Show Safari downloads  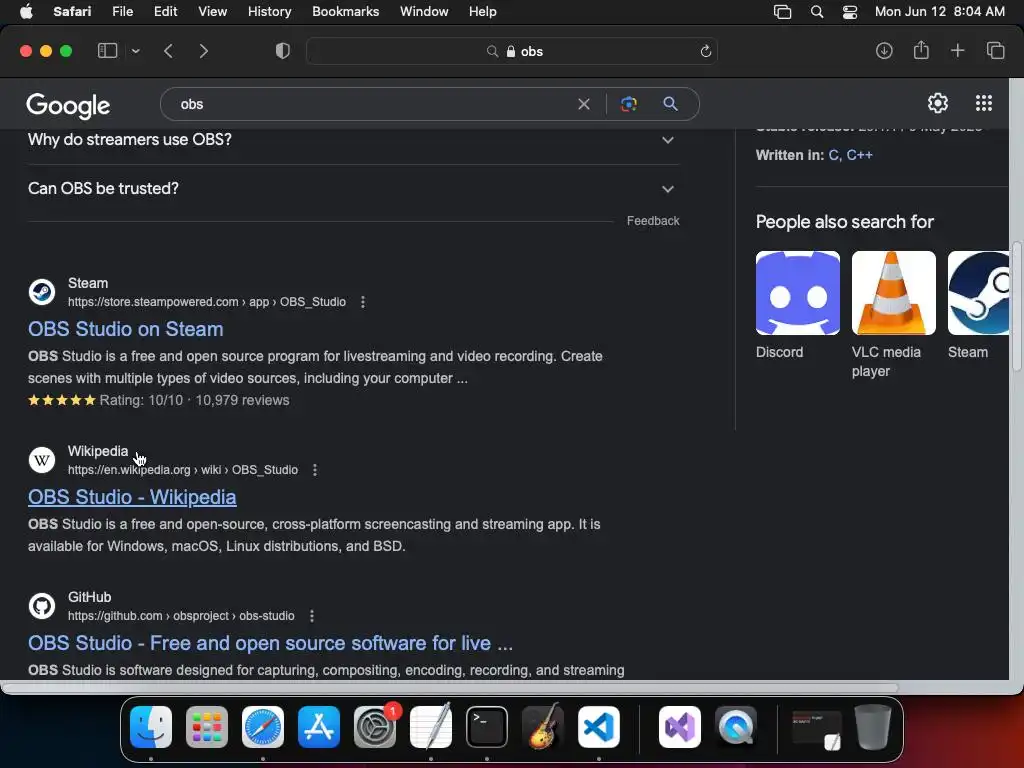pyautogui.click(x=884, y=50)
